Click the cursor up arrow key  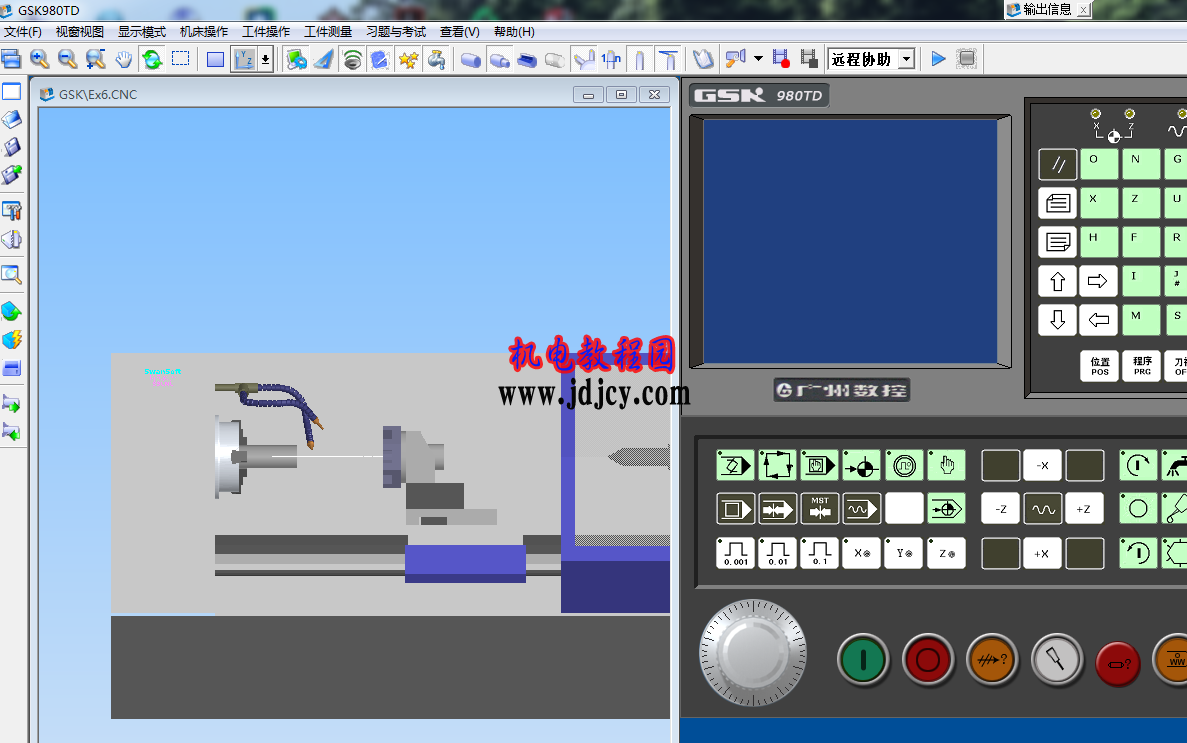point(1058,282)
